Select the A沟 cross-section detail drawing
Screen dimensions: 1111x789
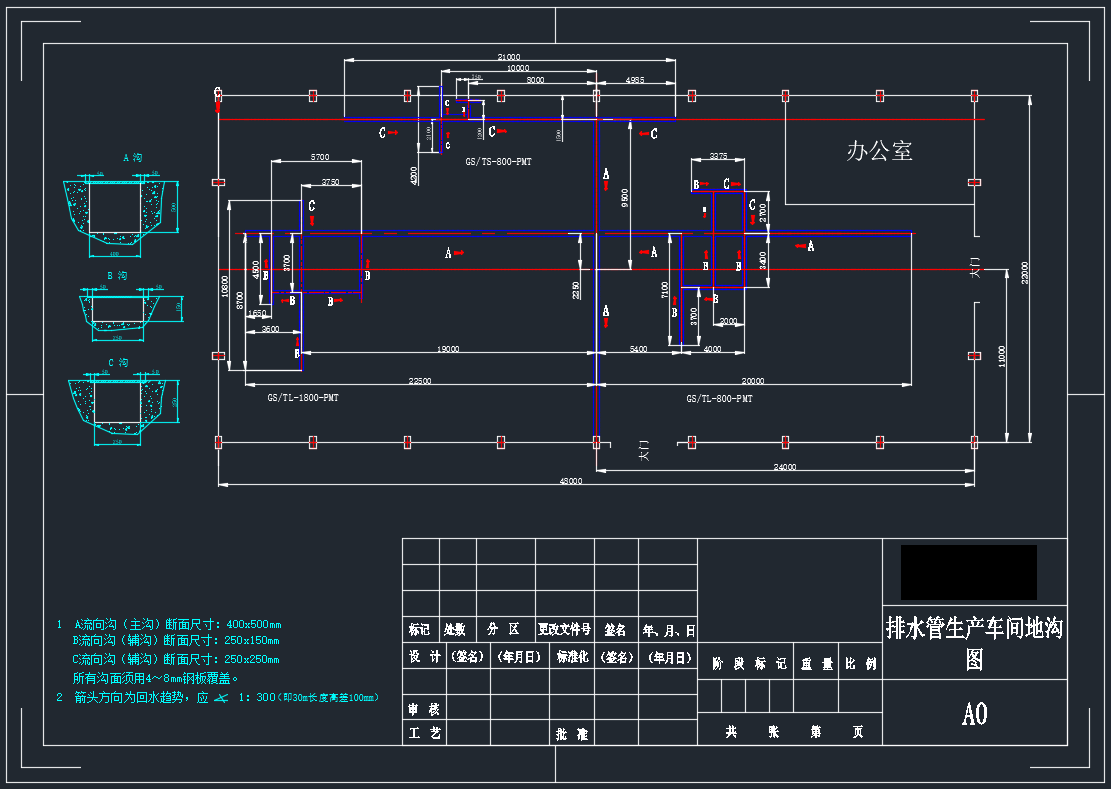tap(121, 208)
